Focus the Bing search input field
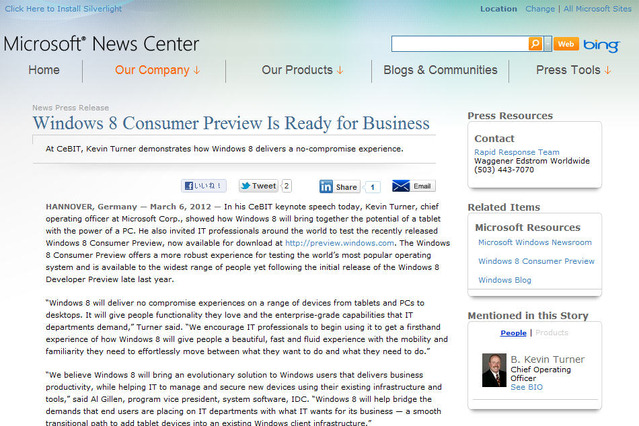The width and height of the screenshot is (639, 426). coord(460,44)
